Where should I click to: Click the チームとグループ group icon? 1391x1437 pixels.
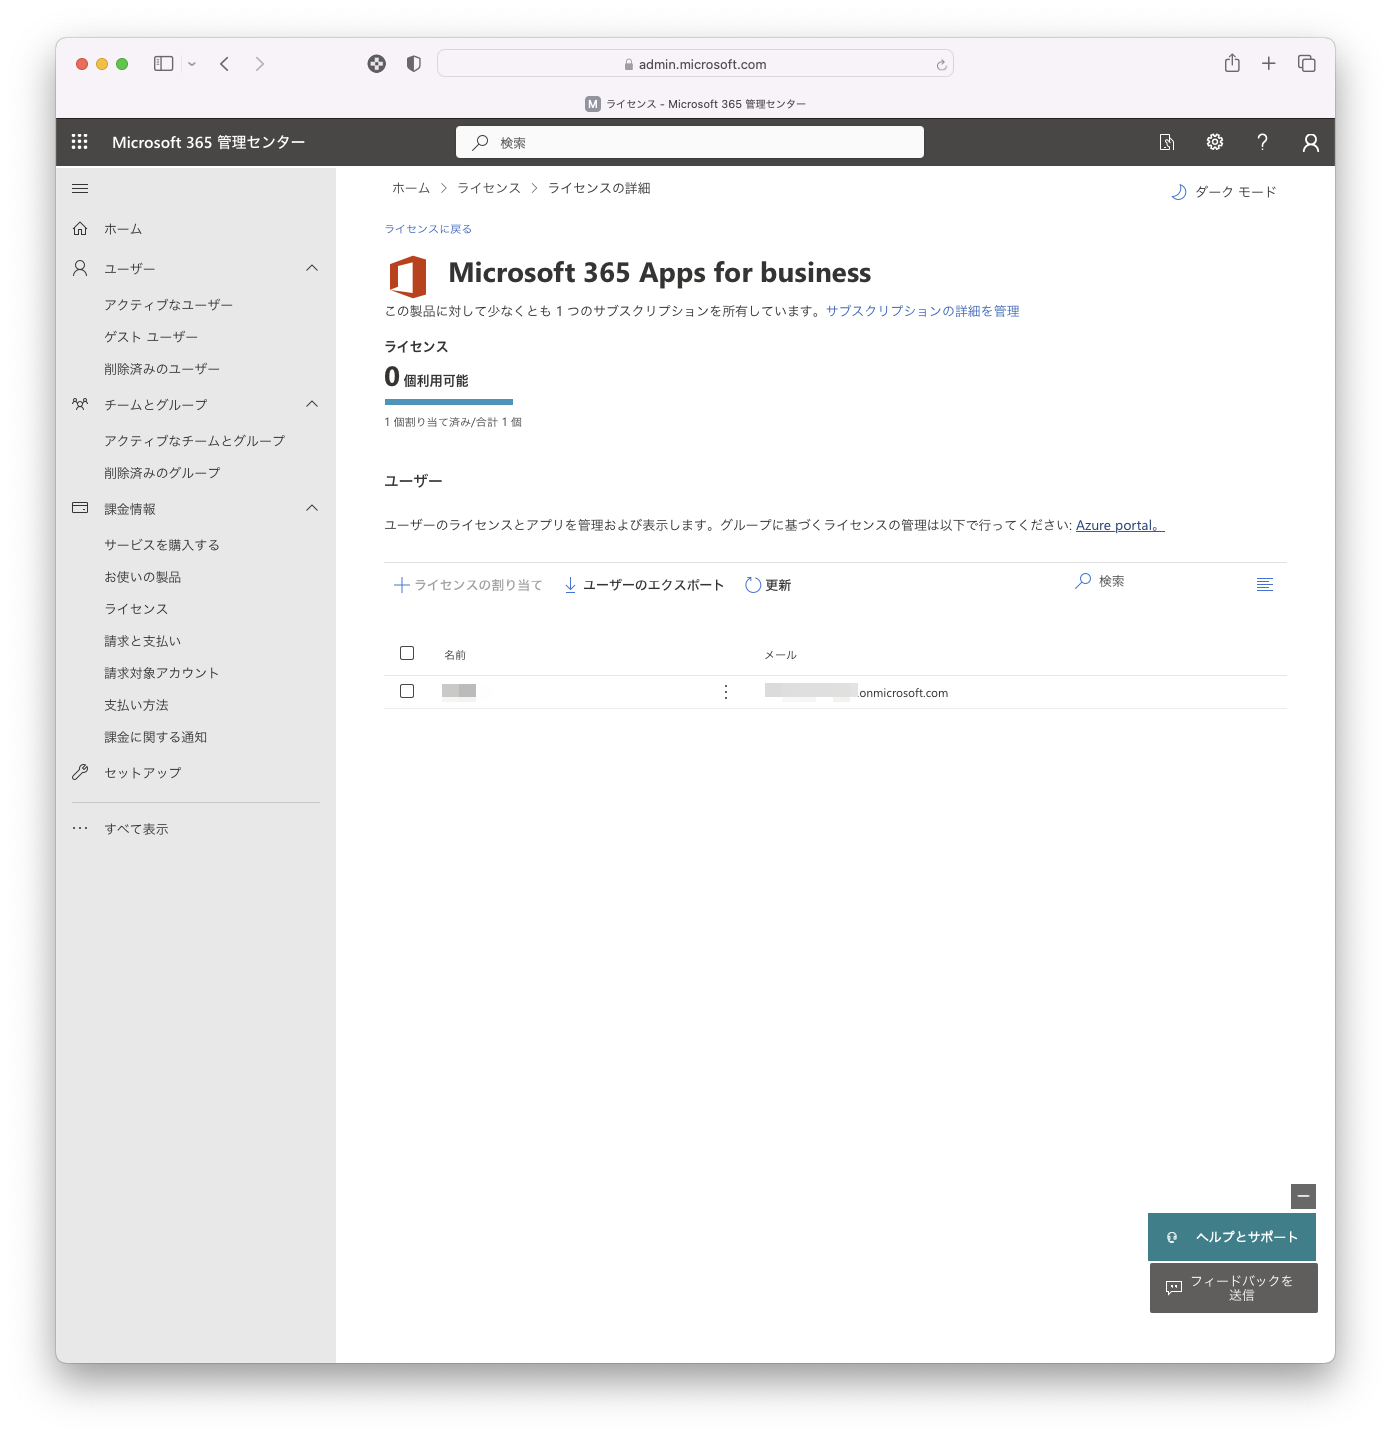coord(80,404)
